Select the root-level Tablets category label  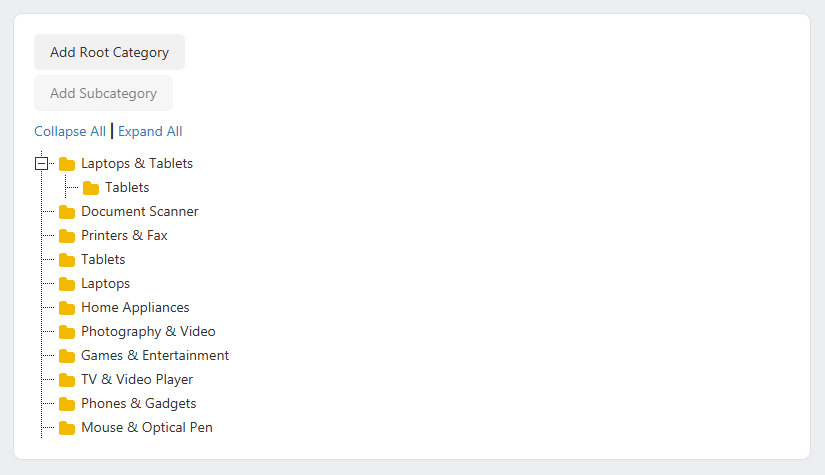pos(103,259)
